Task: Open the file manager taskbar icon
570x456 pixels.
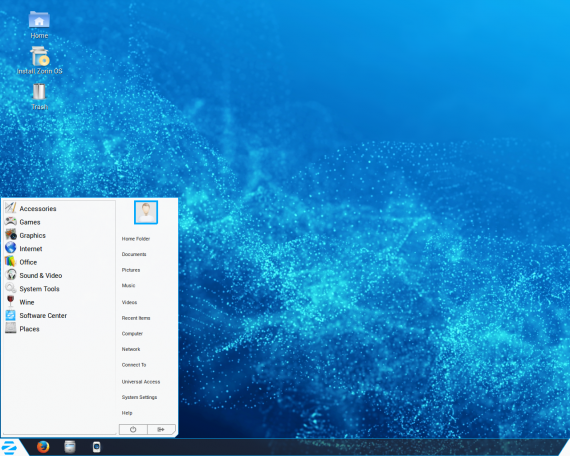Action: [x=70, y=447]
